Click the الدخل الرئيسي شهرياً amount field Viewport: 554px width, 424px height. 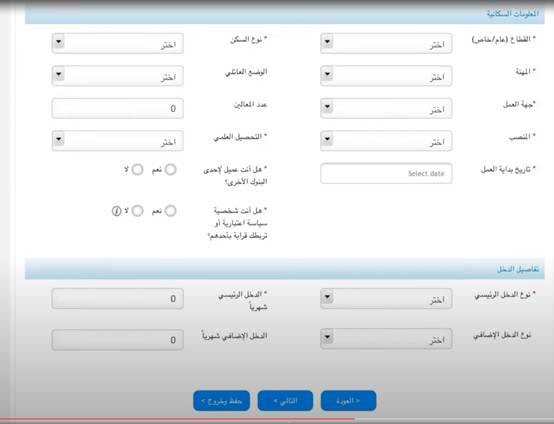click(118, 299)
